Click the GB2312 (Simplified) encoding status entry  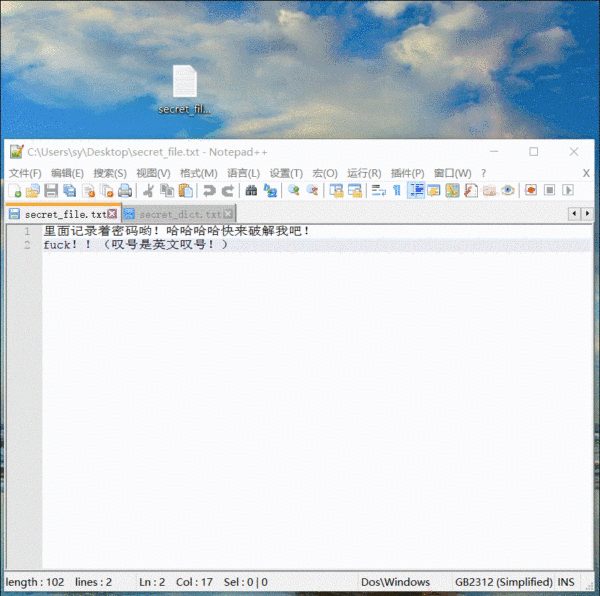pos(504,582)
